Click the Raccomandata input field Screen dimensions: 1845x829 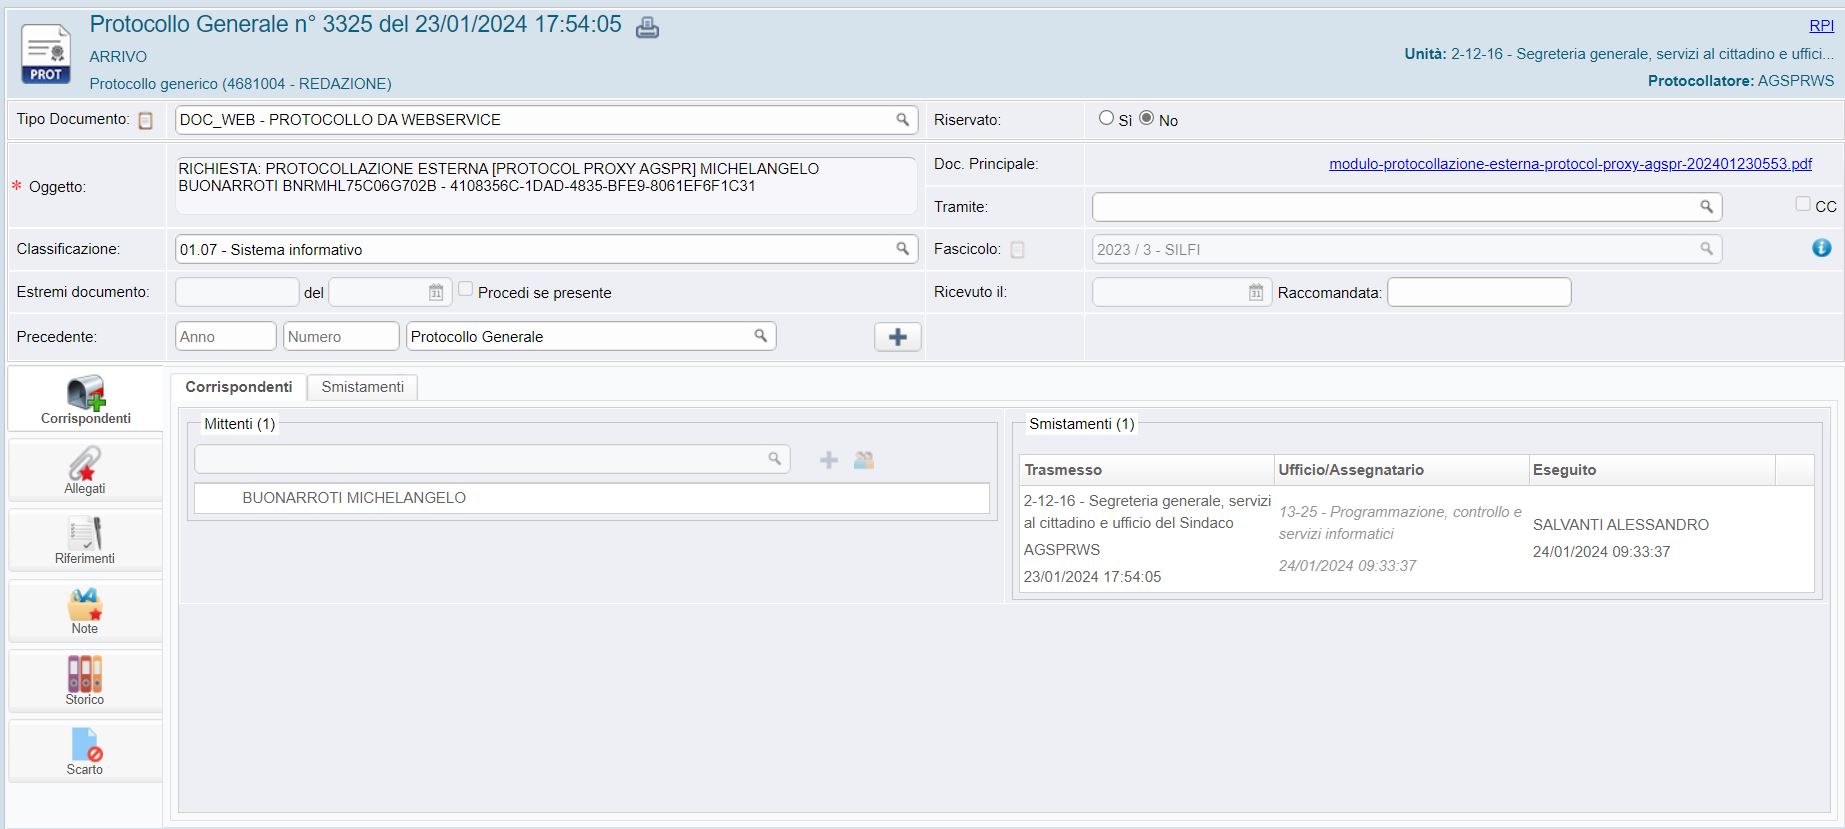1478,292
